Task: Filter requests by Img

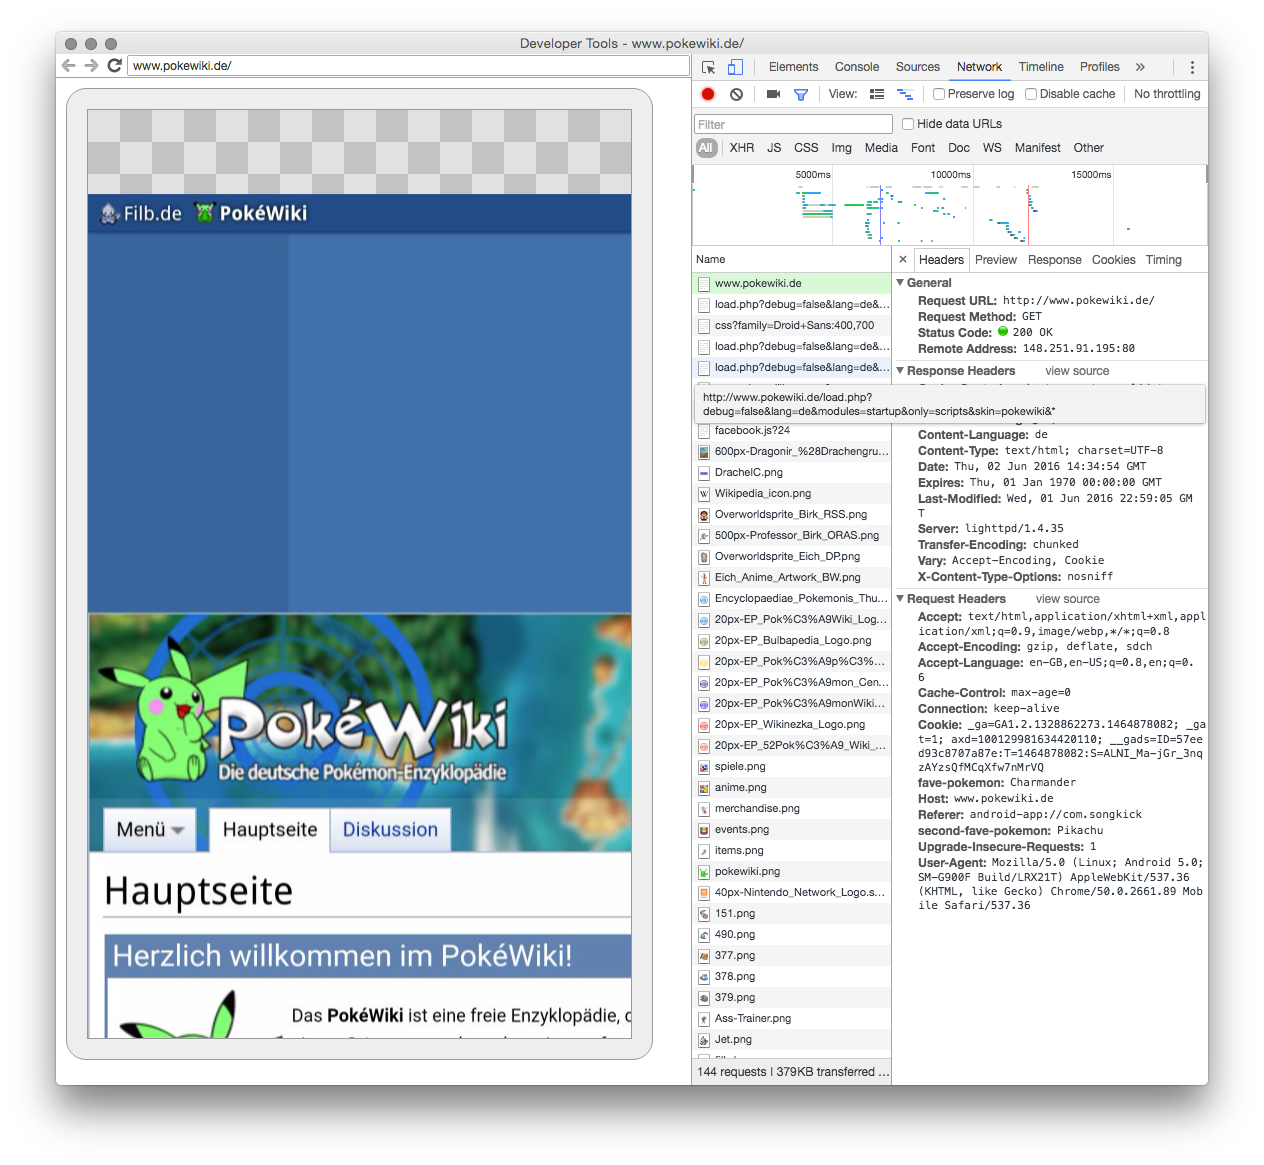Action: point(842,148)
